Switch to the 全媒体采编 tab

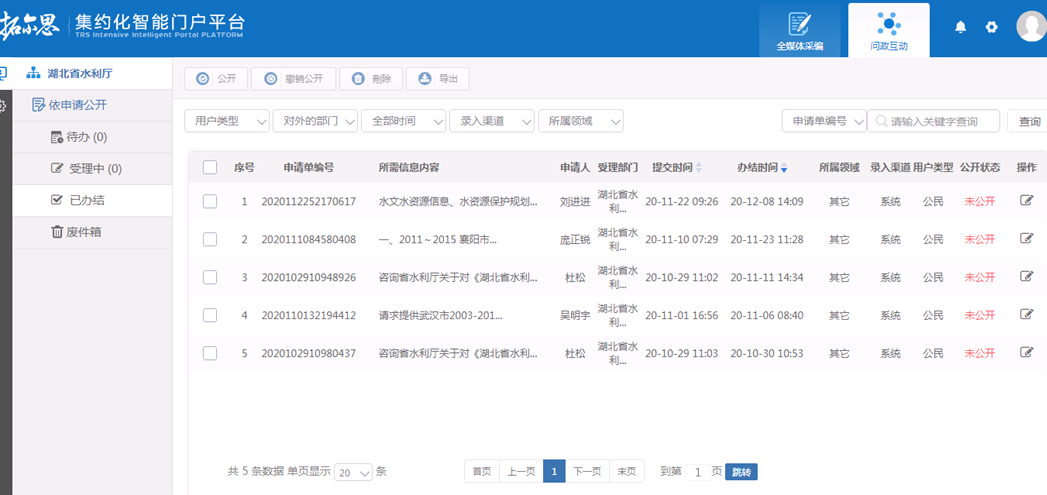(x=799, y=30)
